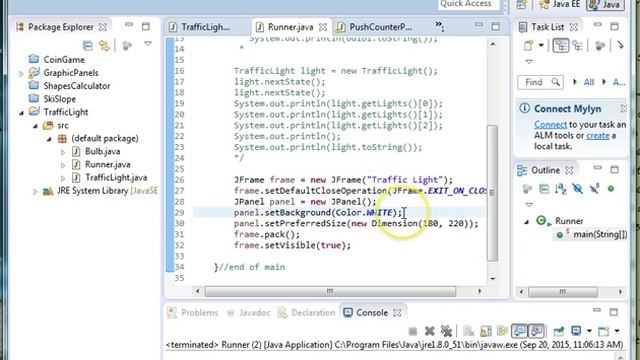
Task: Expand TrafficLight.java tree node
Action: (63, 178)
